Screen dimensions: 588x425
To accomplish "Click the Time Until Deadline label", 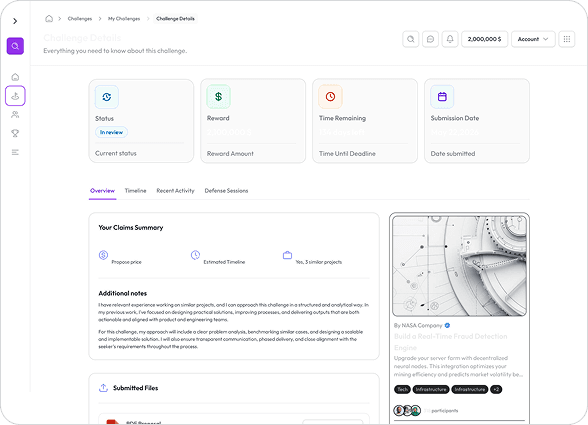I will click(x=347, y=153).
